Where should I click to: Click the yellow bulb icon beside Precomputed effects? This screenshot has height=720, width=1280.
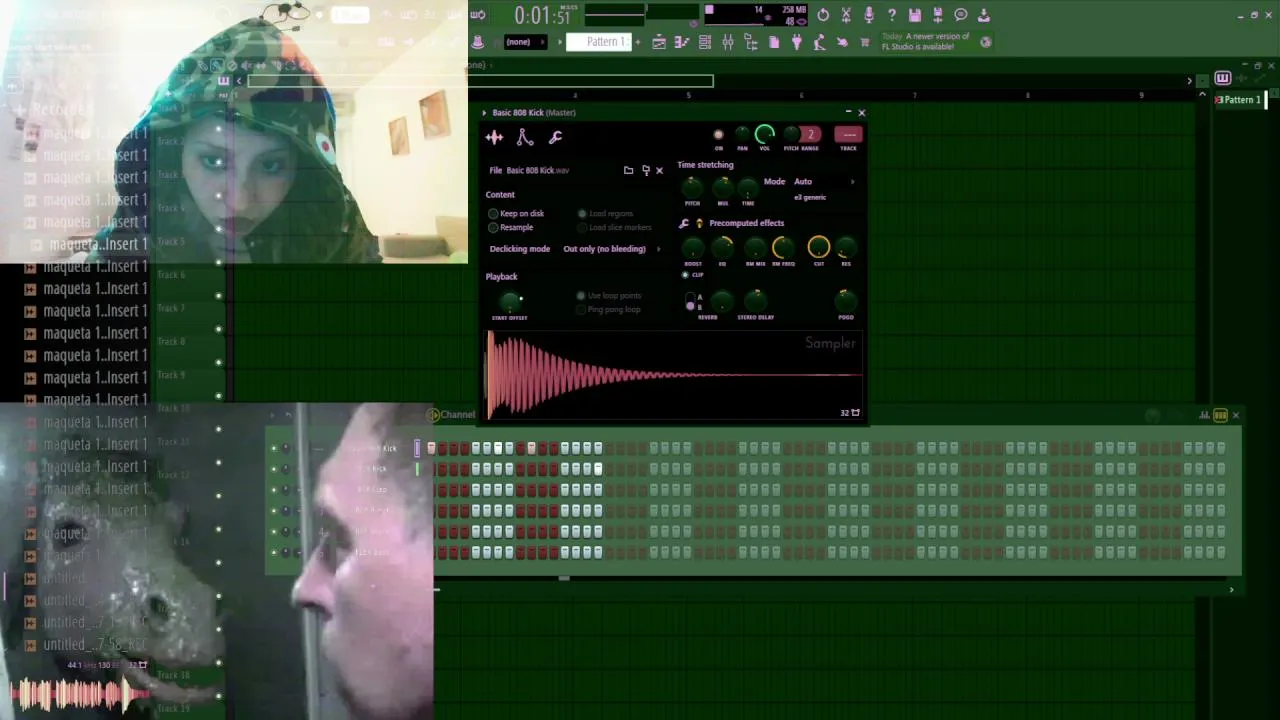[x=699, y=223]
